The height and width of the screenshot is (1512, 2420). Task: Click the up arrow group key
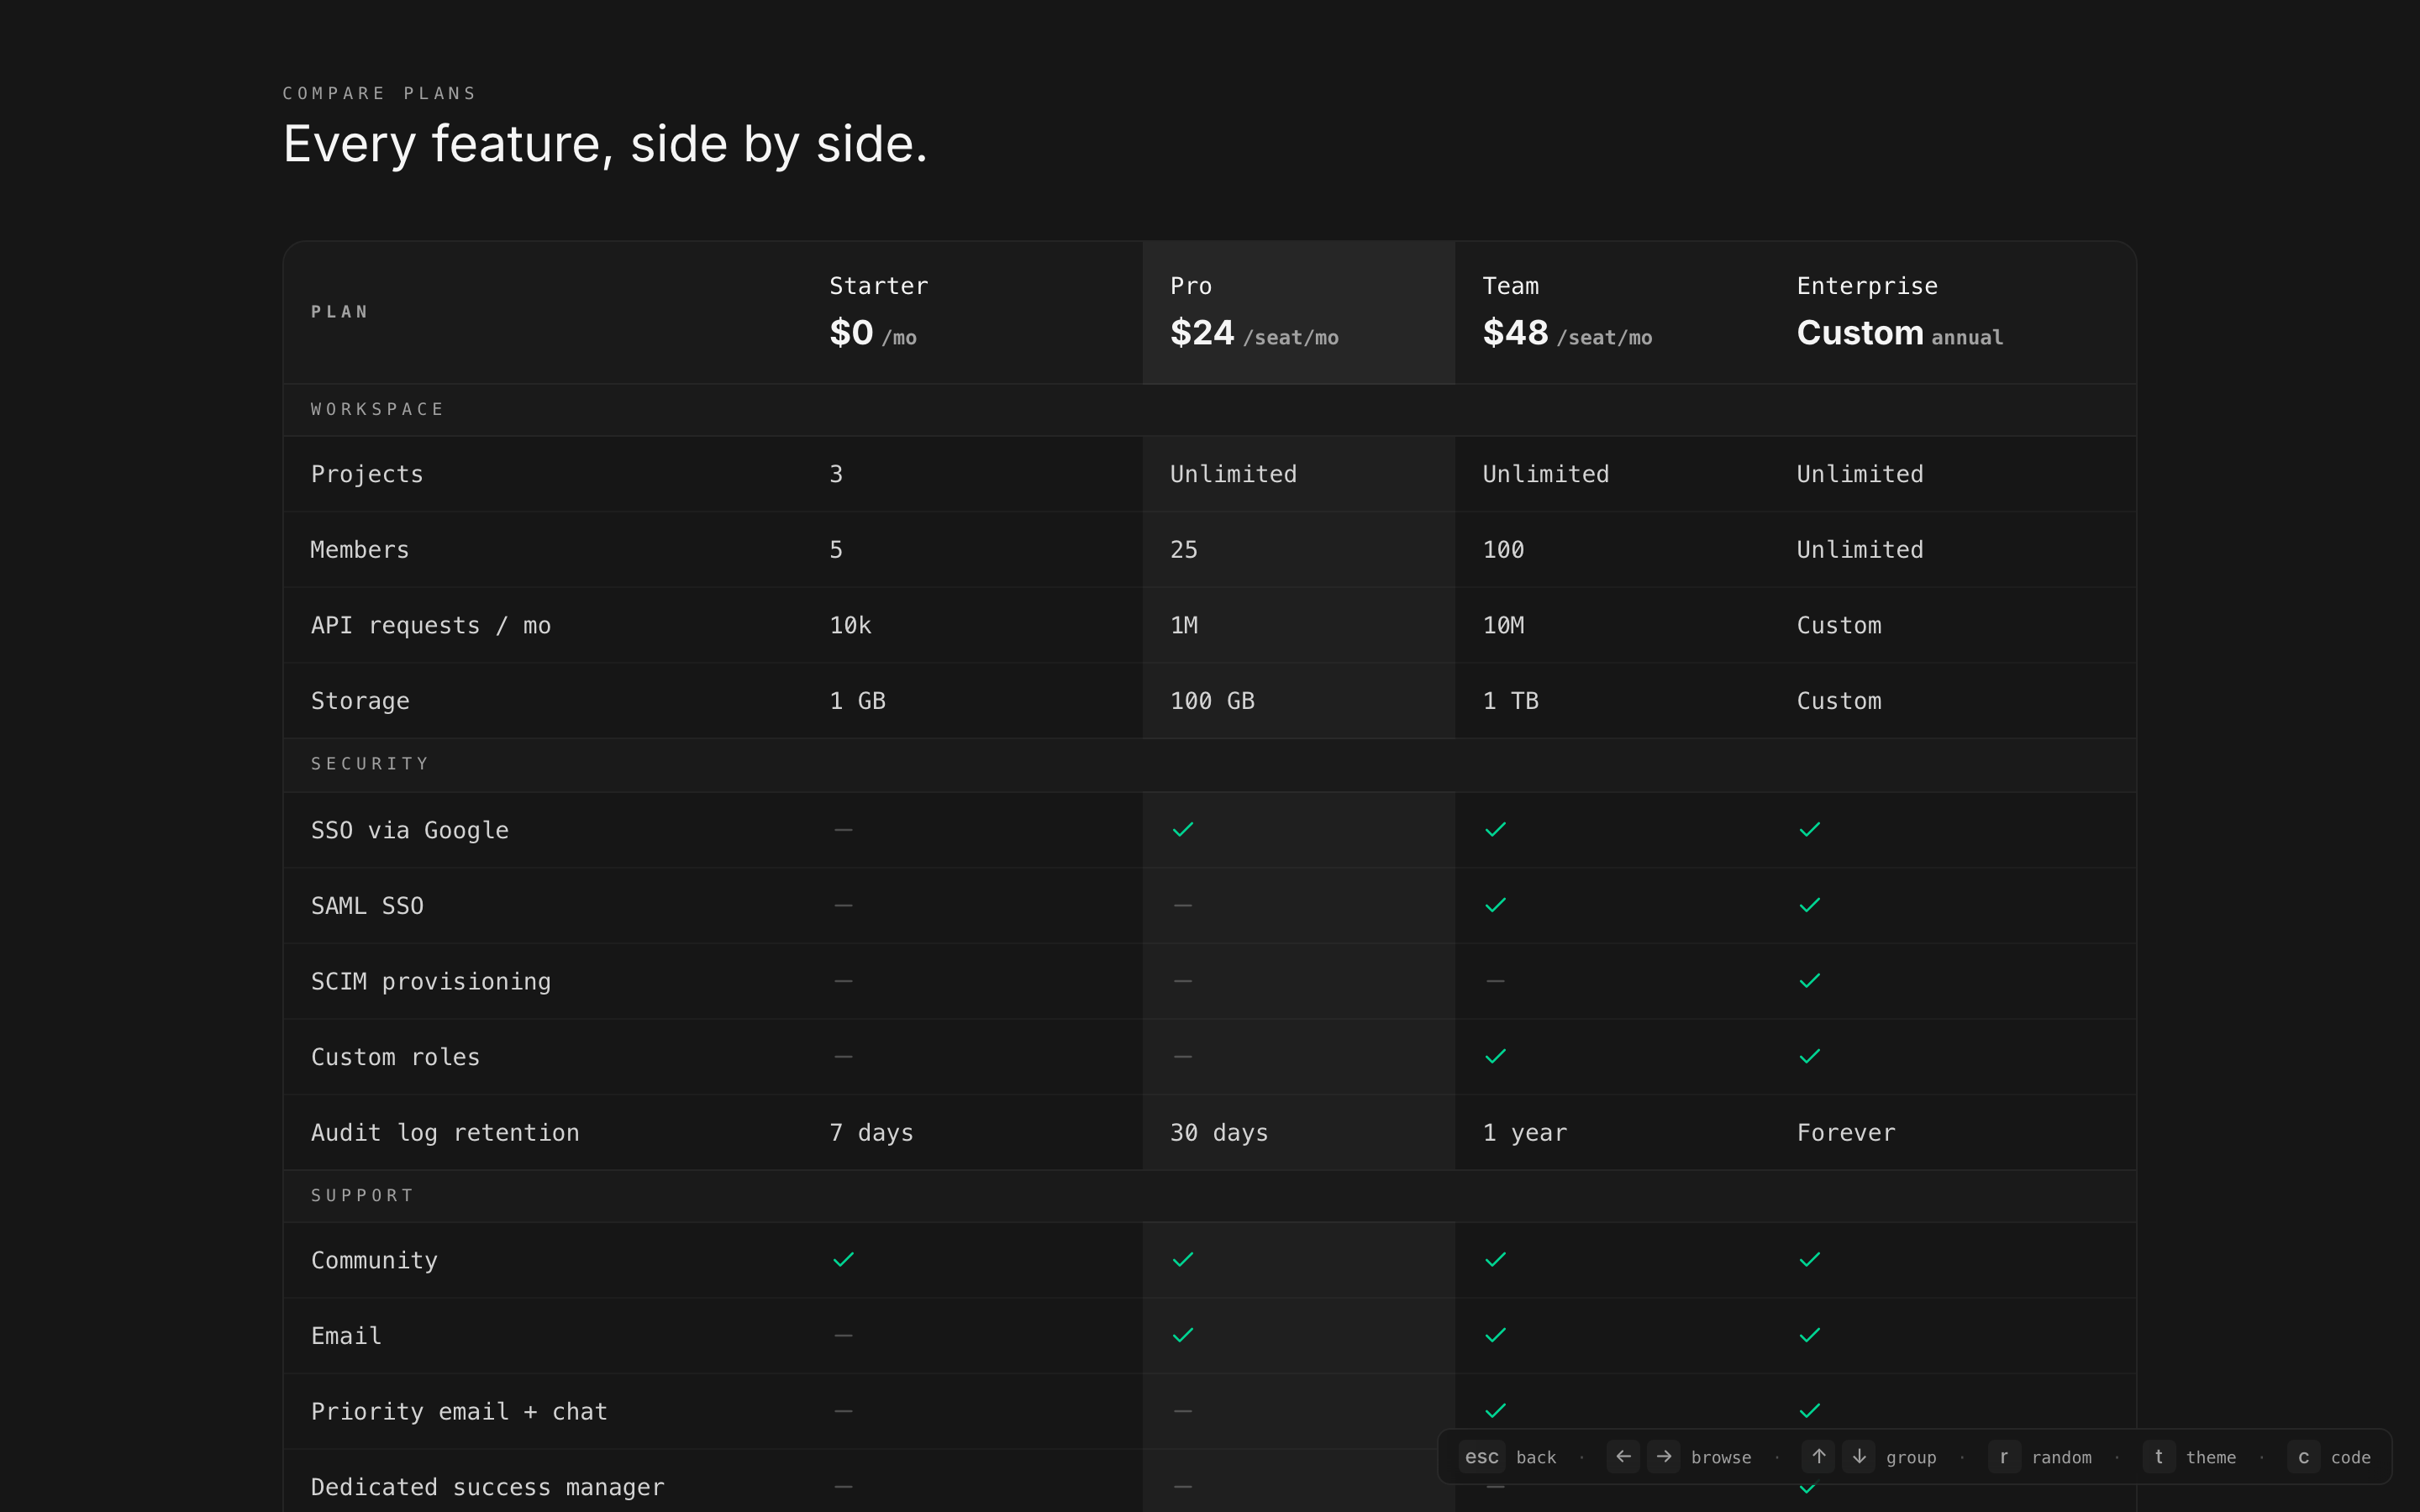coord(1818,1457)
